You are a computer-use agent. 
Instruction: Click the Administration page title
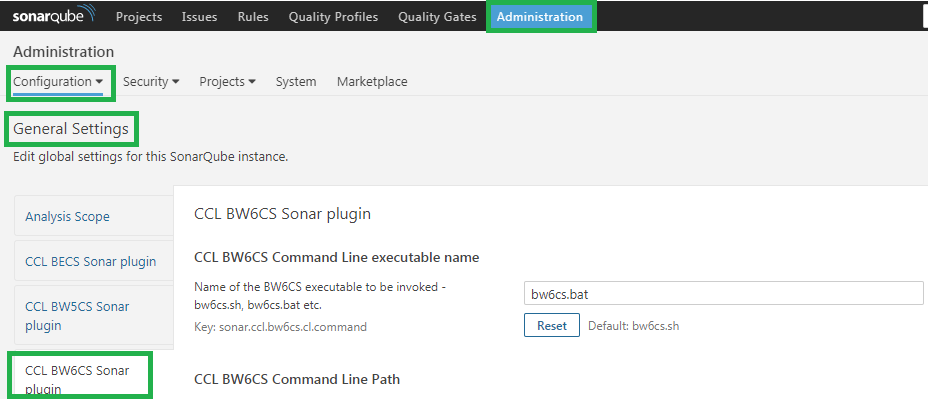pyautogui.click(x=63, y=52)
